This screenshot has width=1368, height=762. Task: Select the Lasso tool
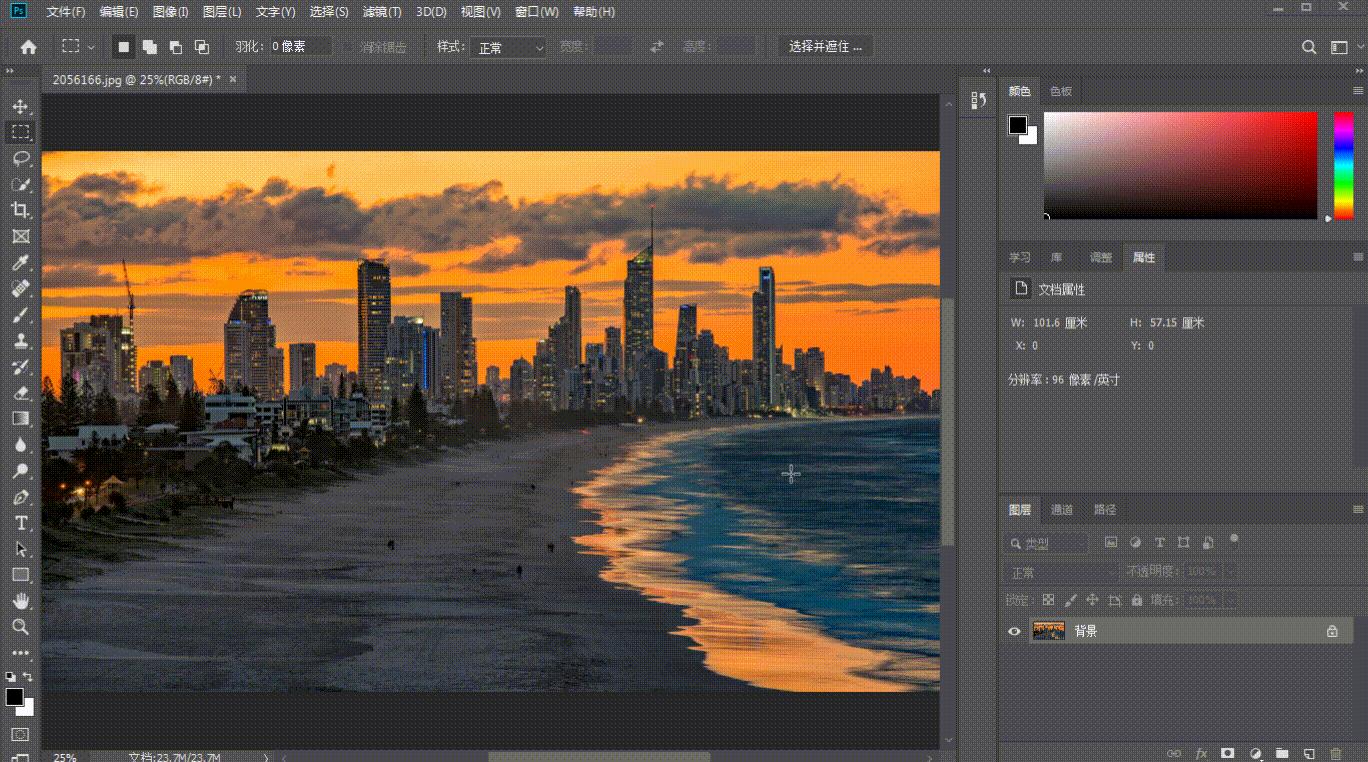click(x=20, y=158)
